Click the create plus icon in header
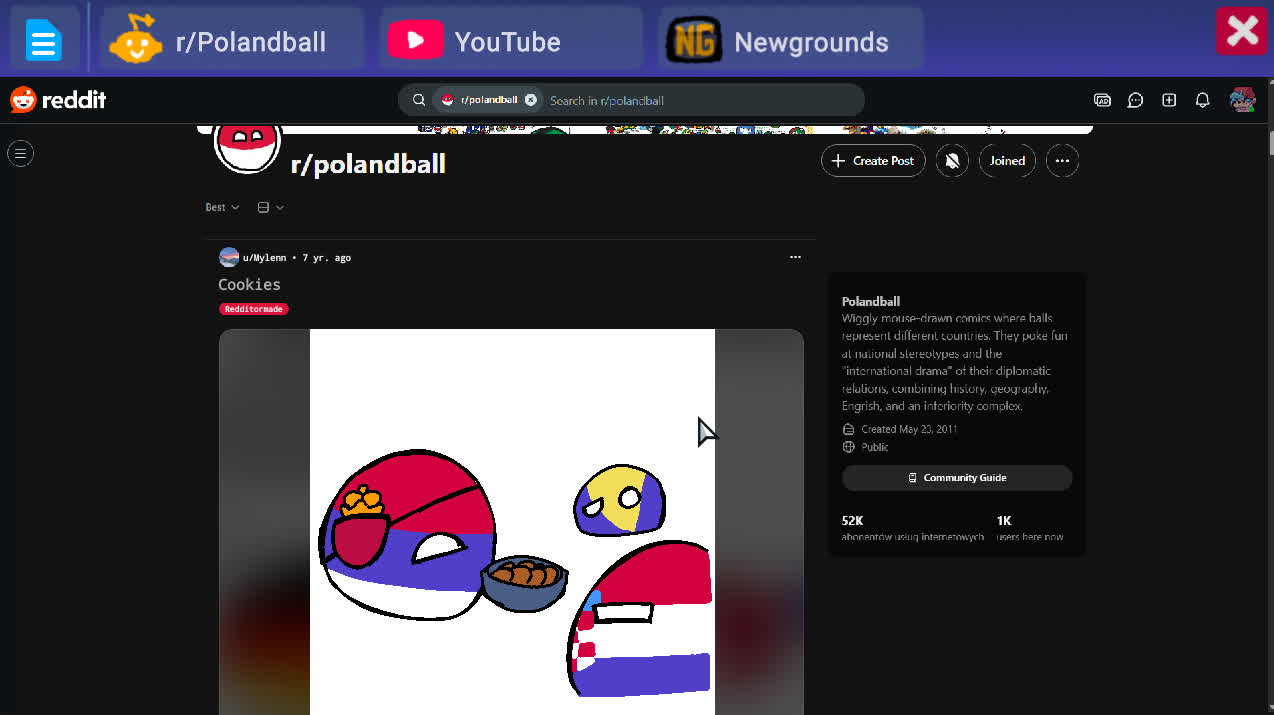Image resolution: width=1274 pixels, height=715 pixels. [x=1169, y=100]
